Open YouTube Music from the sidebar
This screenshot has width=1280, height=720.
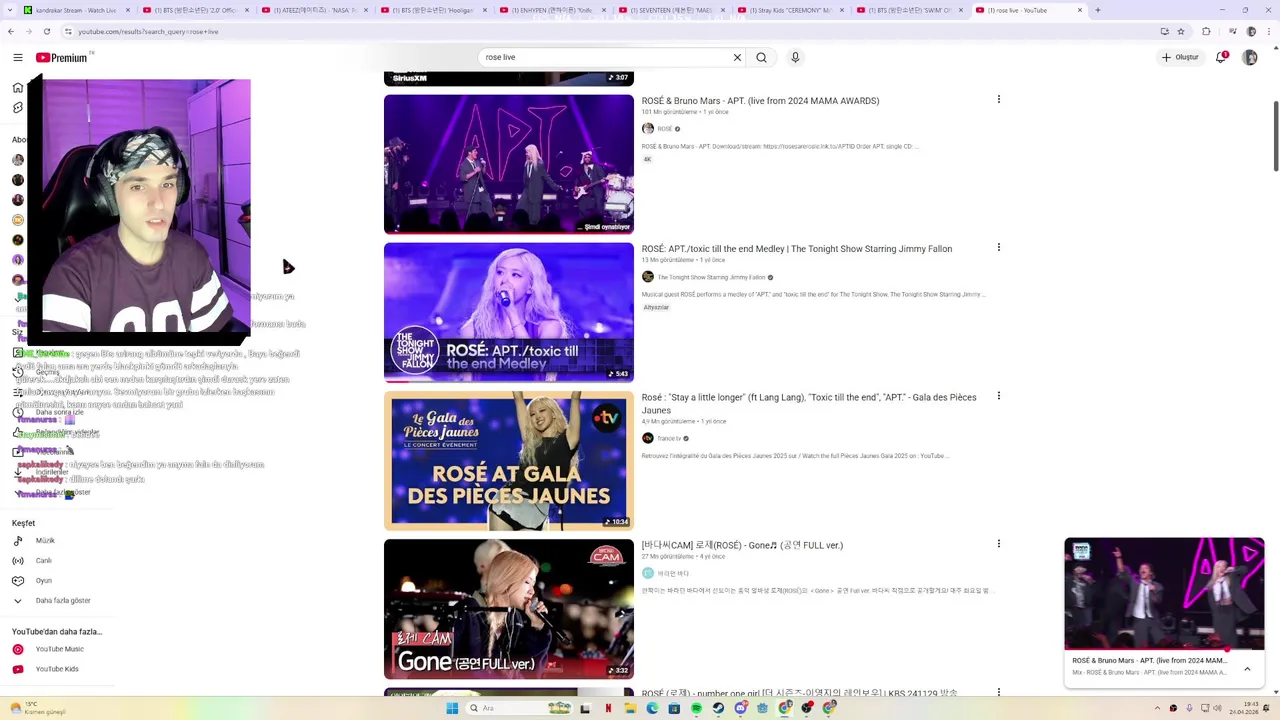point(60,649)
